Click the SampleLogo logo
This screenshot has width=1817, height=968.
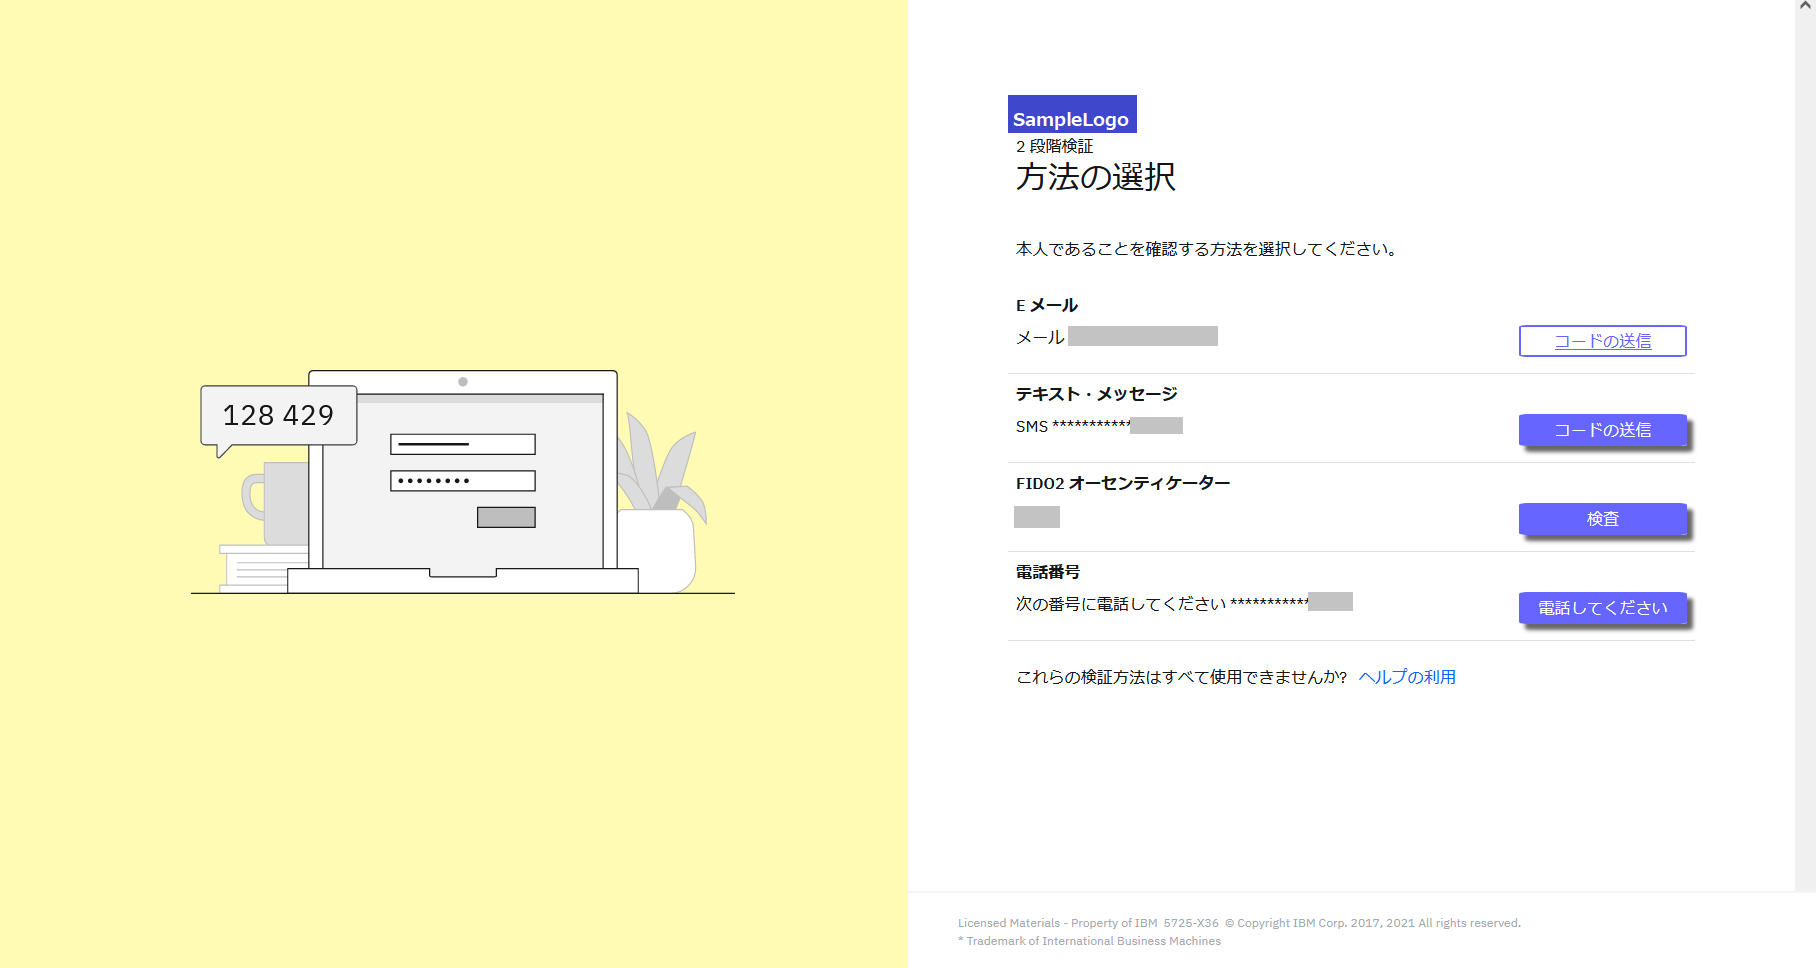(1071, 114)
